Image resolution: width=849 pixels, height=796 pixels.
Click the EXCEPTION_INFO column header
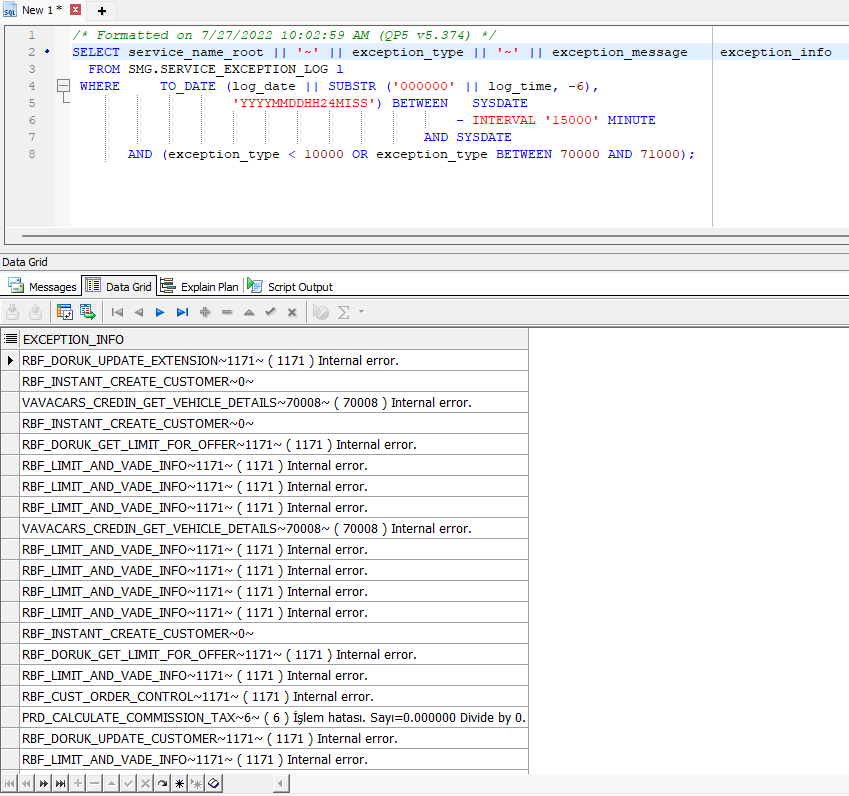pyautogui.click(x=74, y=340)
